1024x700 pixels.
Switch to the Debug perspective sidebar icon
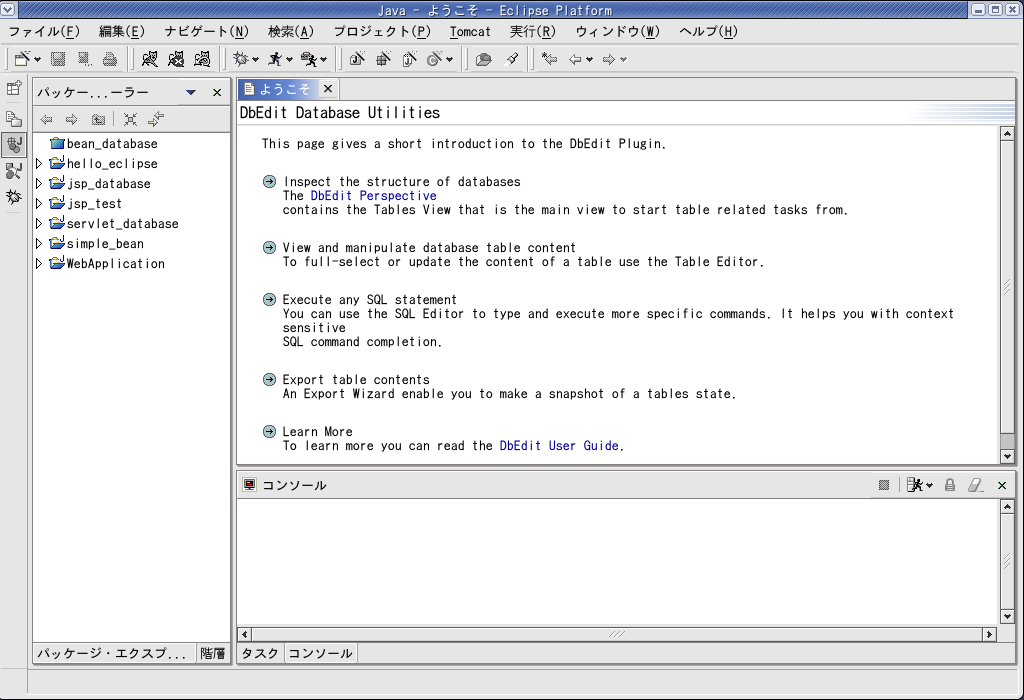pos(14,197)
